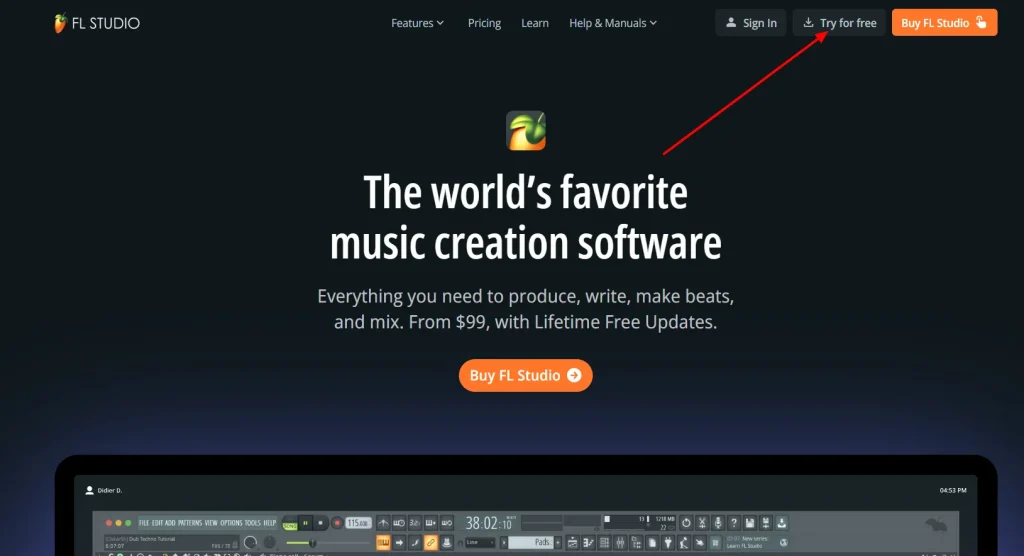The image size is (1024, 556).
Task: Click the 115 tempo display
Action: (x=359, y=523)
